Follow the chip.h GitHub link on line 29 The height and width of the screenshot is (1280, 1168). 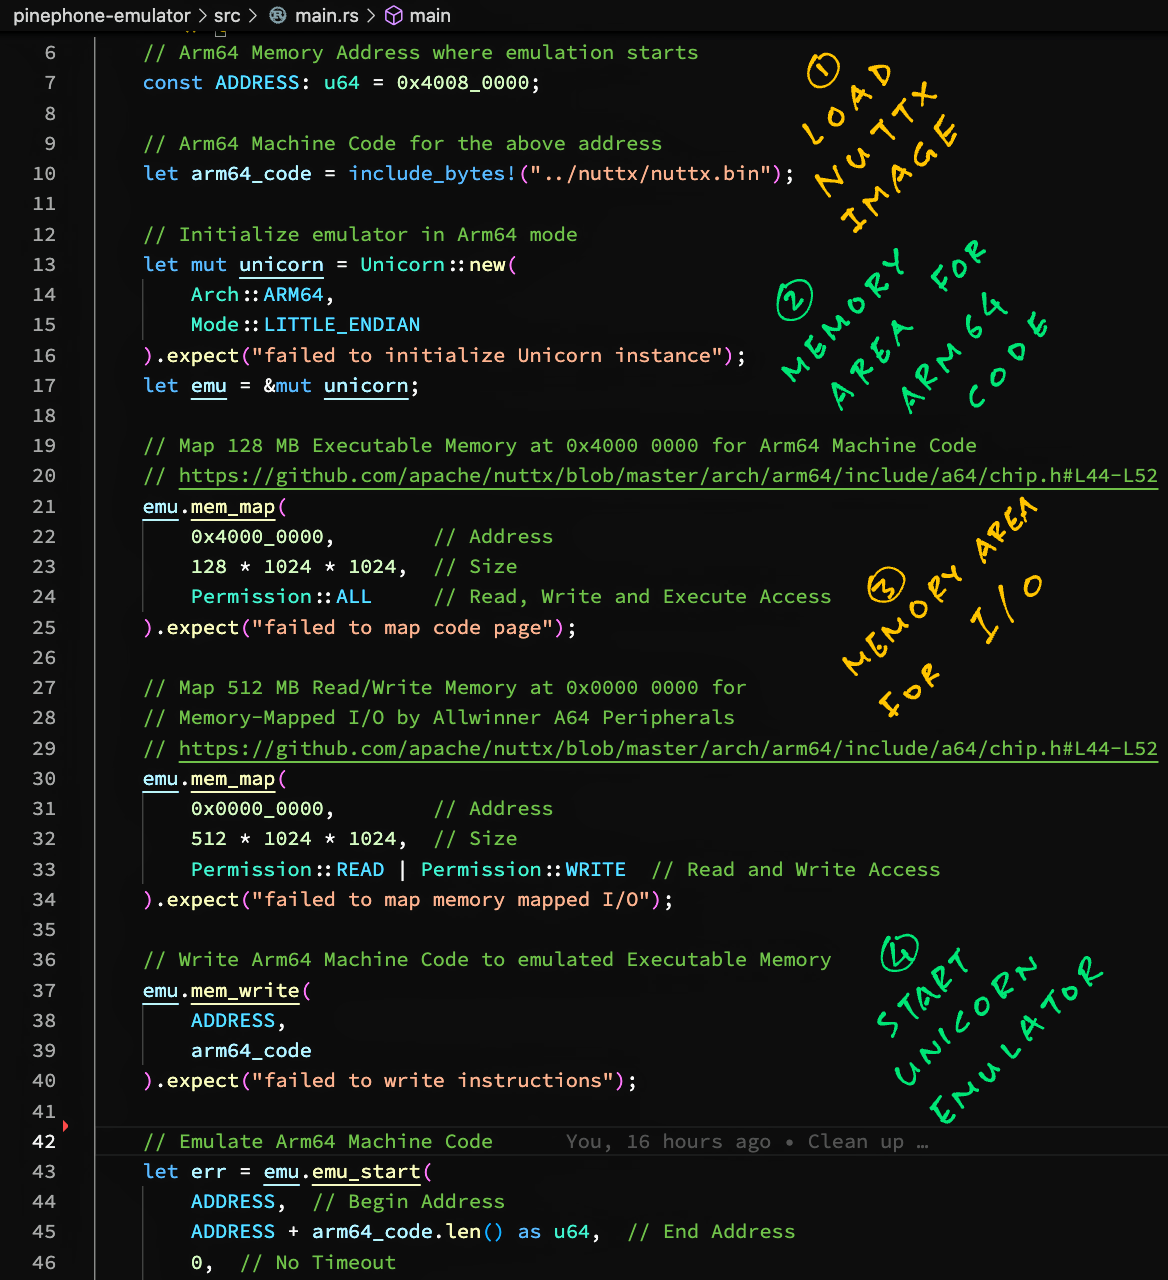click(667, 749)
